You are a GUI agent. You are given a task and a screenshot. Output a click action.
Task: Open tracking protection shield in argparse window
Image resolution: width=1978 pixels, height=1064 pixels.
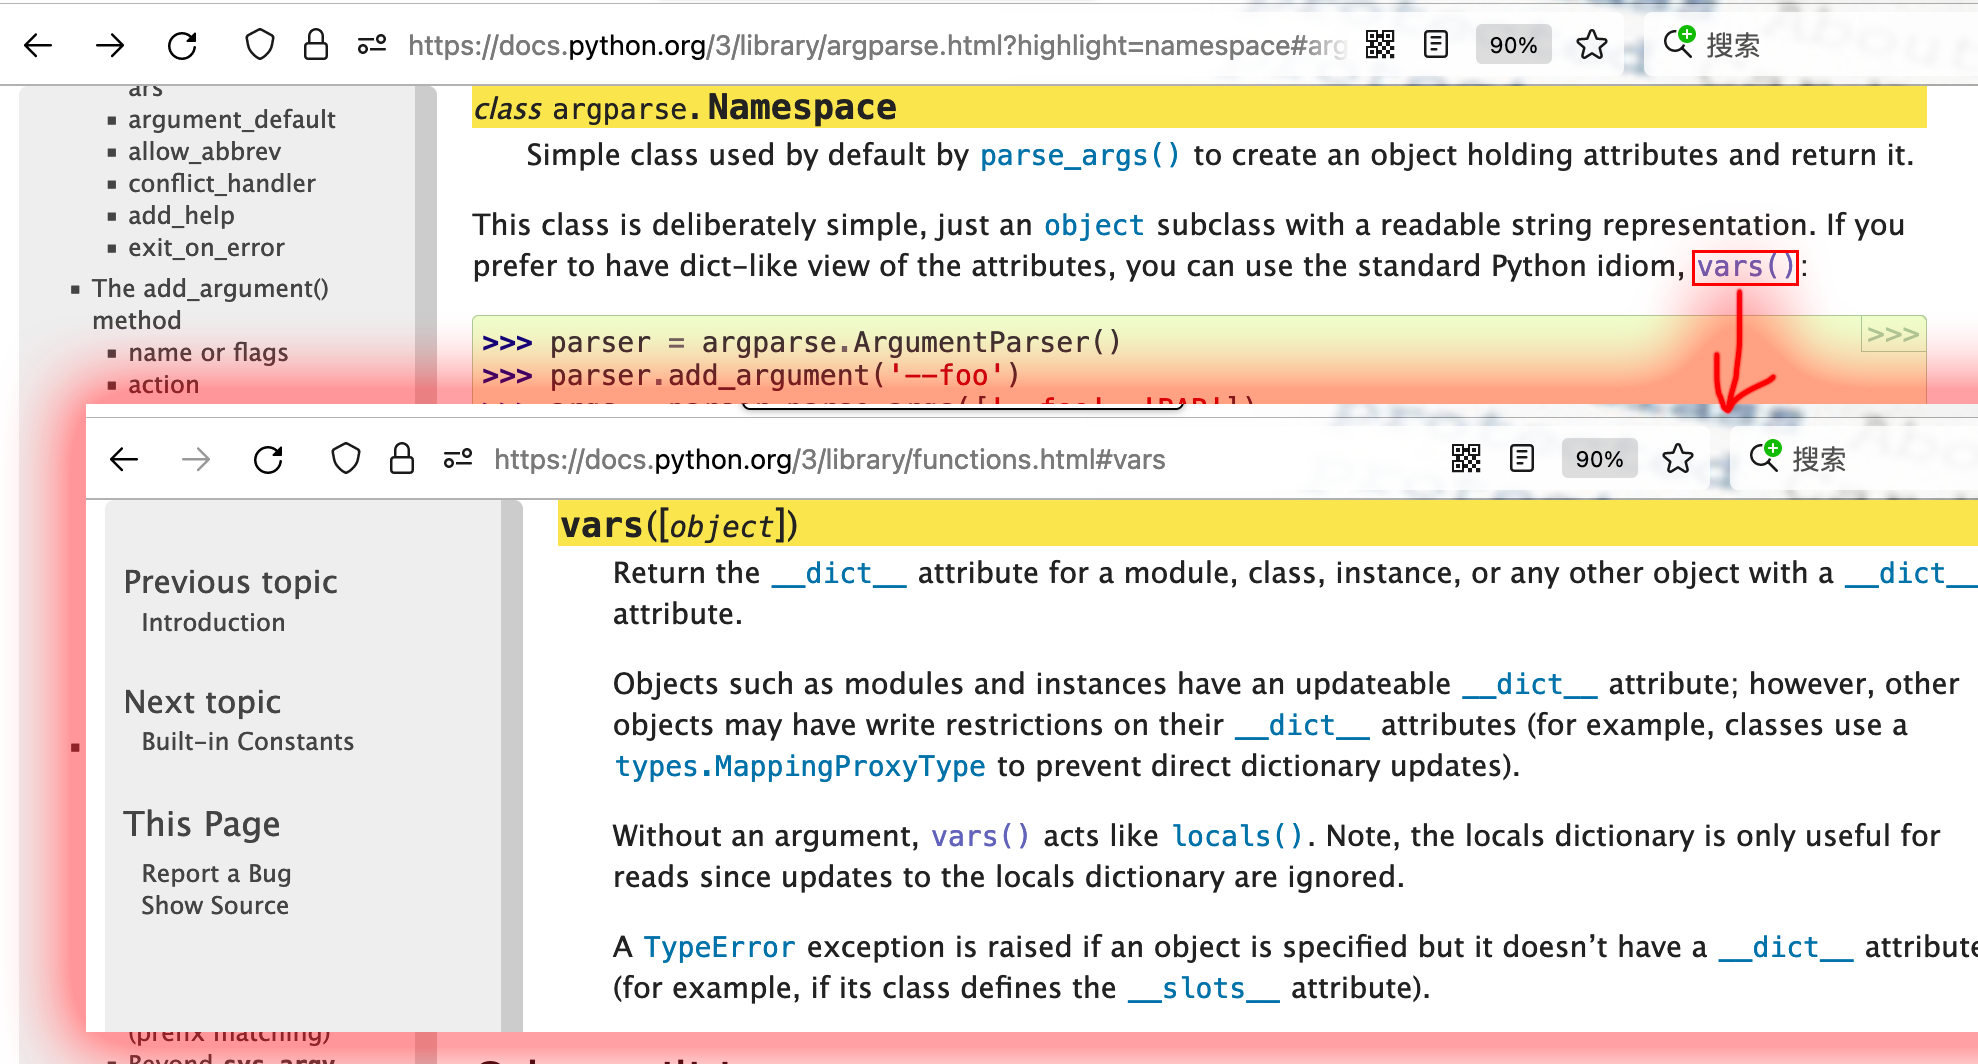tap(260, 45)
